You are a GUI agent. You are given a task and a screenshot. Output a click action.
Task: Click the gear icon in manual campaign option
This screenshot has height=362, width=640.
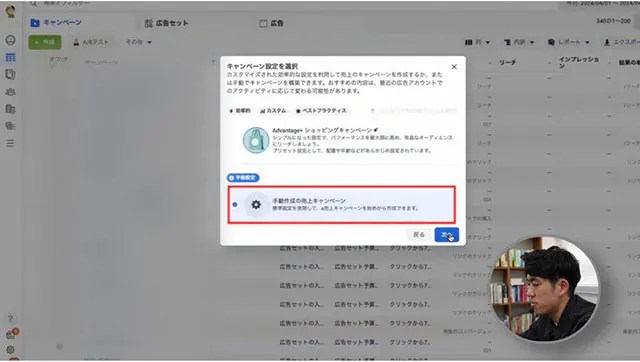click(x=256, y=204)
